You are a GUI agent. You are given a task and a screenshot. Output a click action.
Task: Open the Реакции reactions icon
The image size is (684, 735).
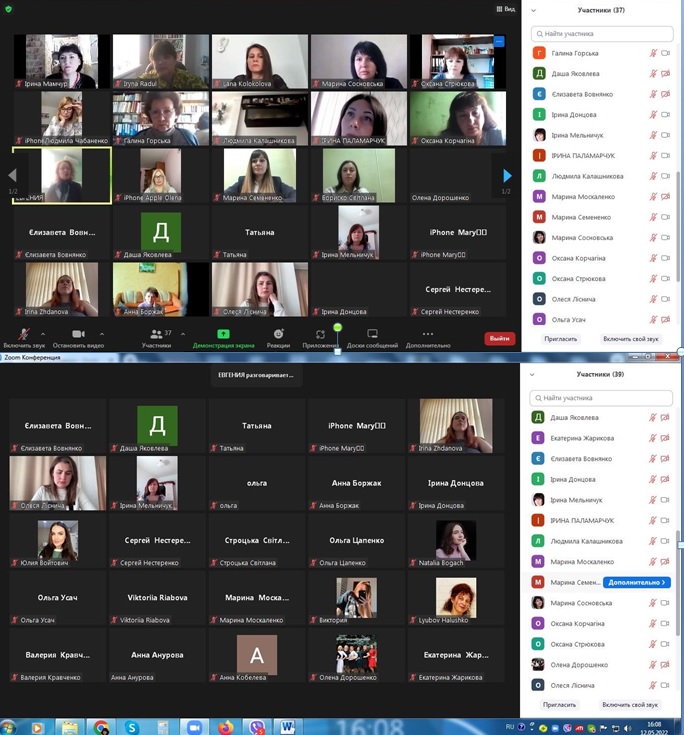(x=279, y=334)
